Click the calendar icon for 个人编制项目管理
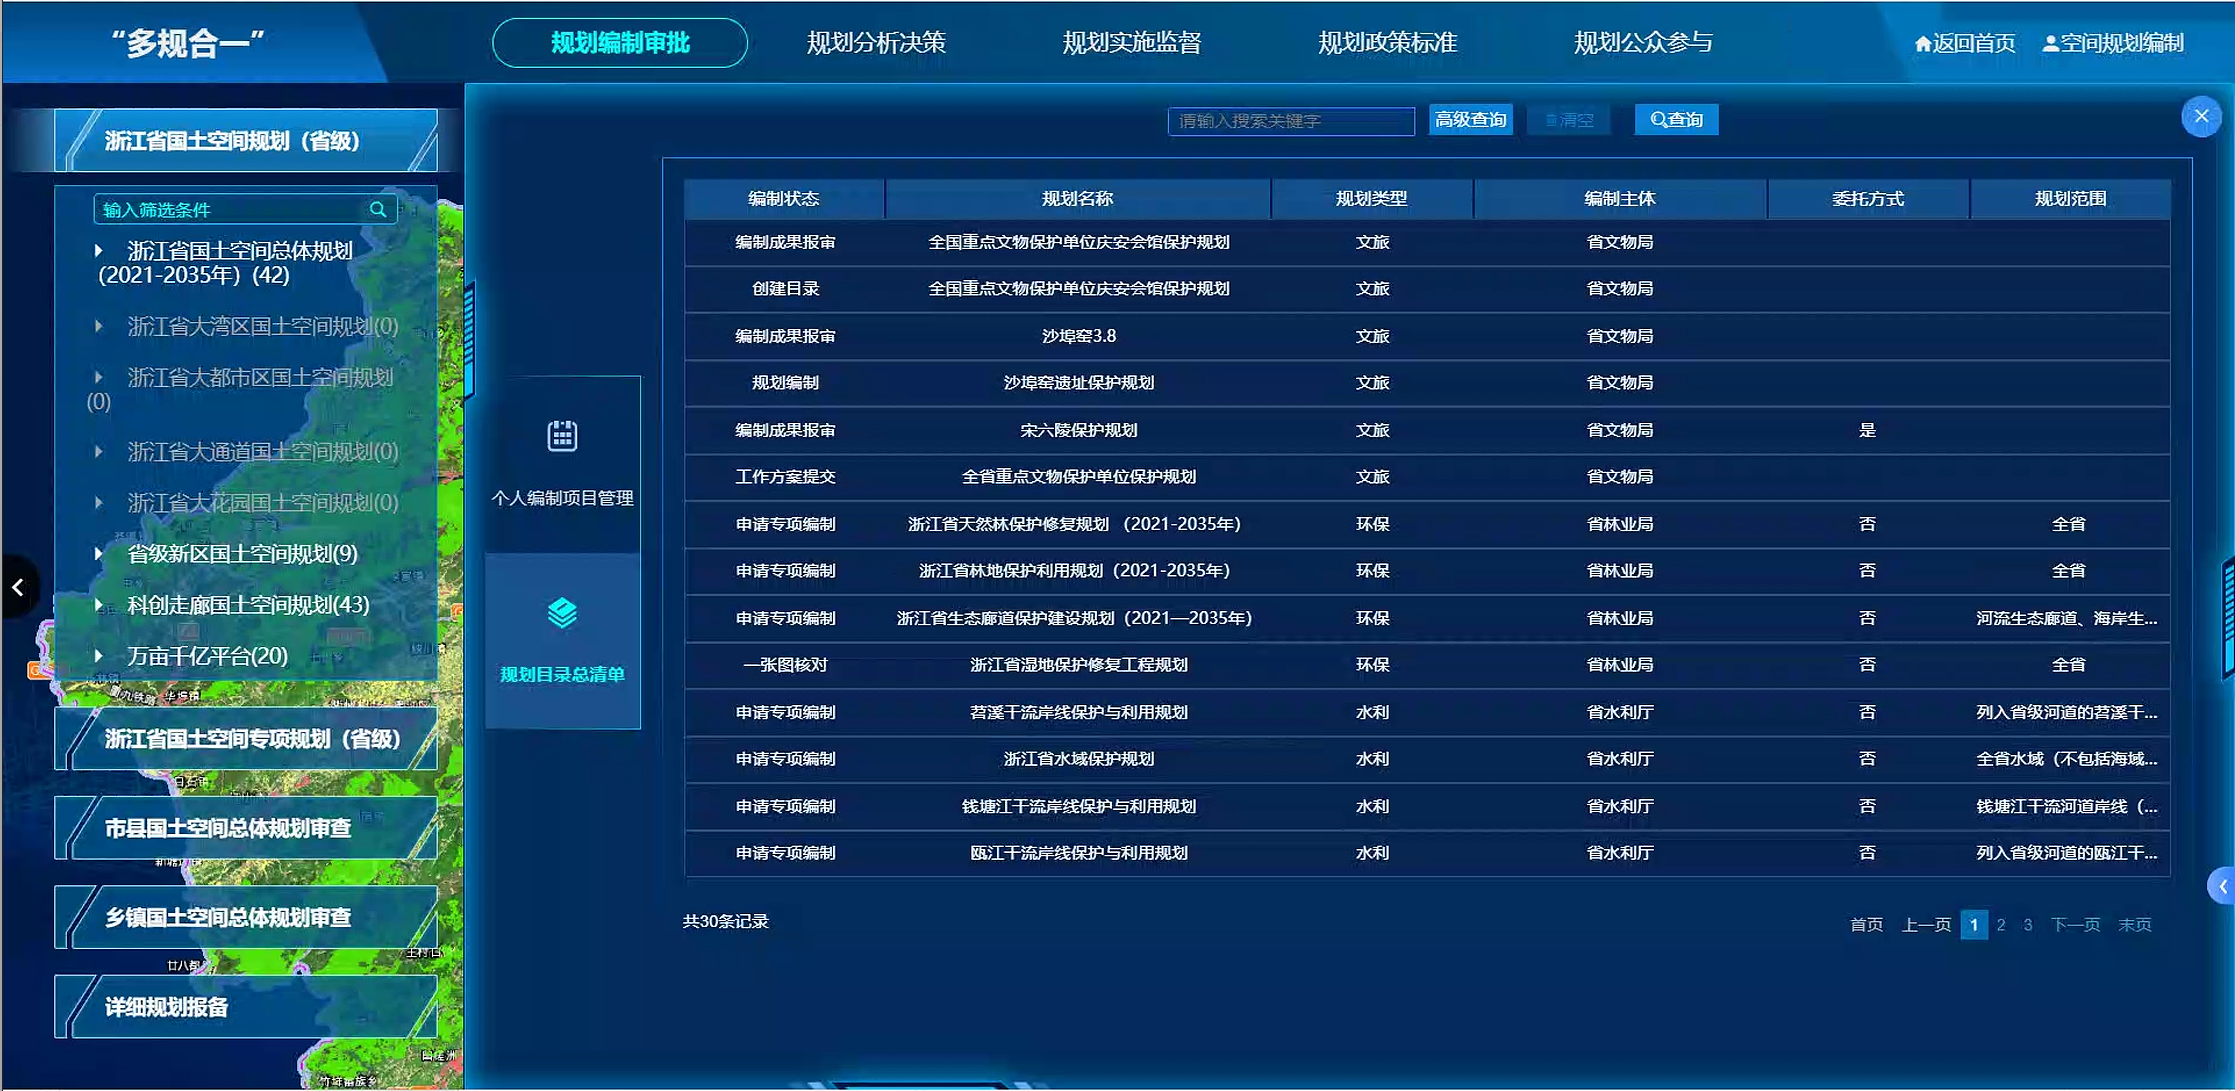 562,436
